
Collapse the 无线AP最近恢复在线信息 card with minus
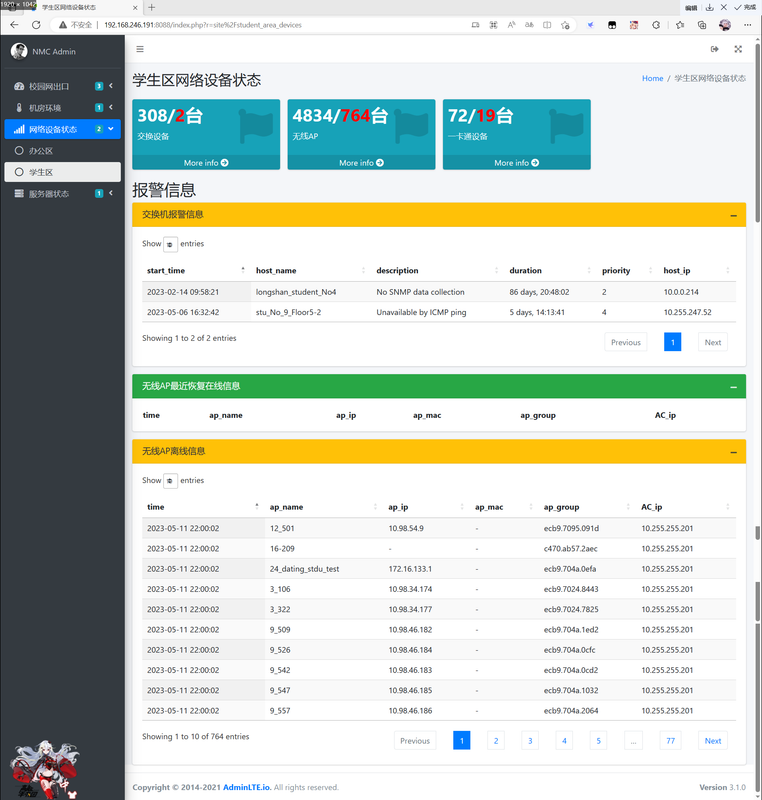point(733,387)
